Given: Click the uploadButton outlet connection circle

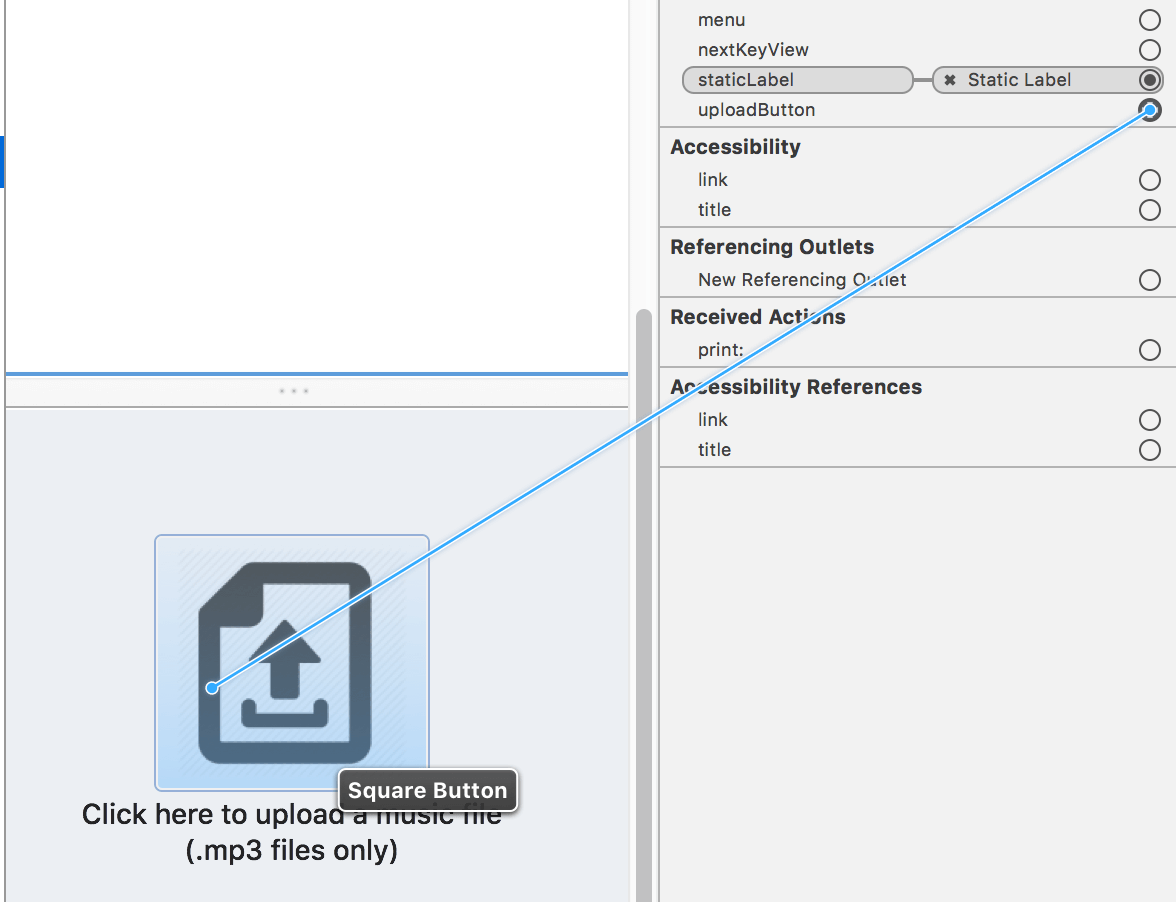Looking at the screenshot, I should pyautogui.click(x=1150, y=110).
